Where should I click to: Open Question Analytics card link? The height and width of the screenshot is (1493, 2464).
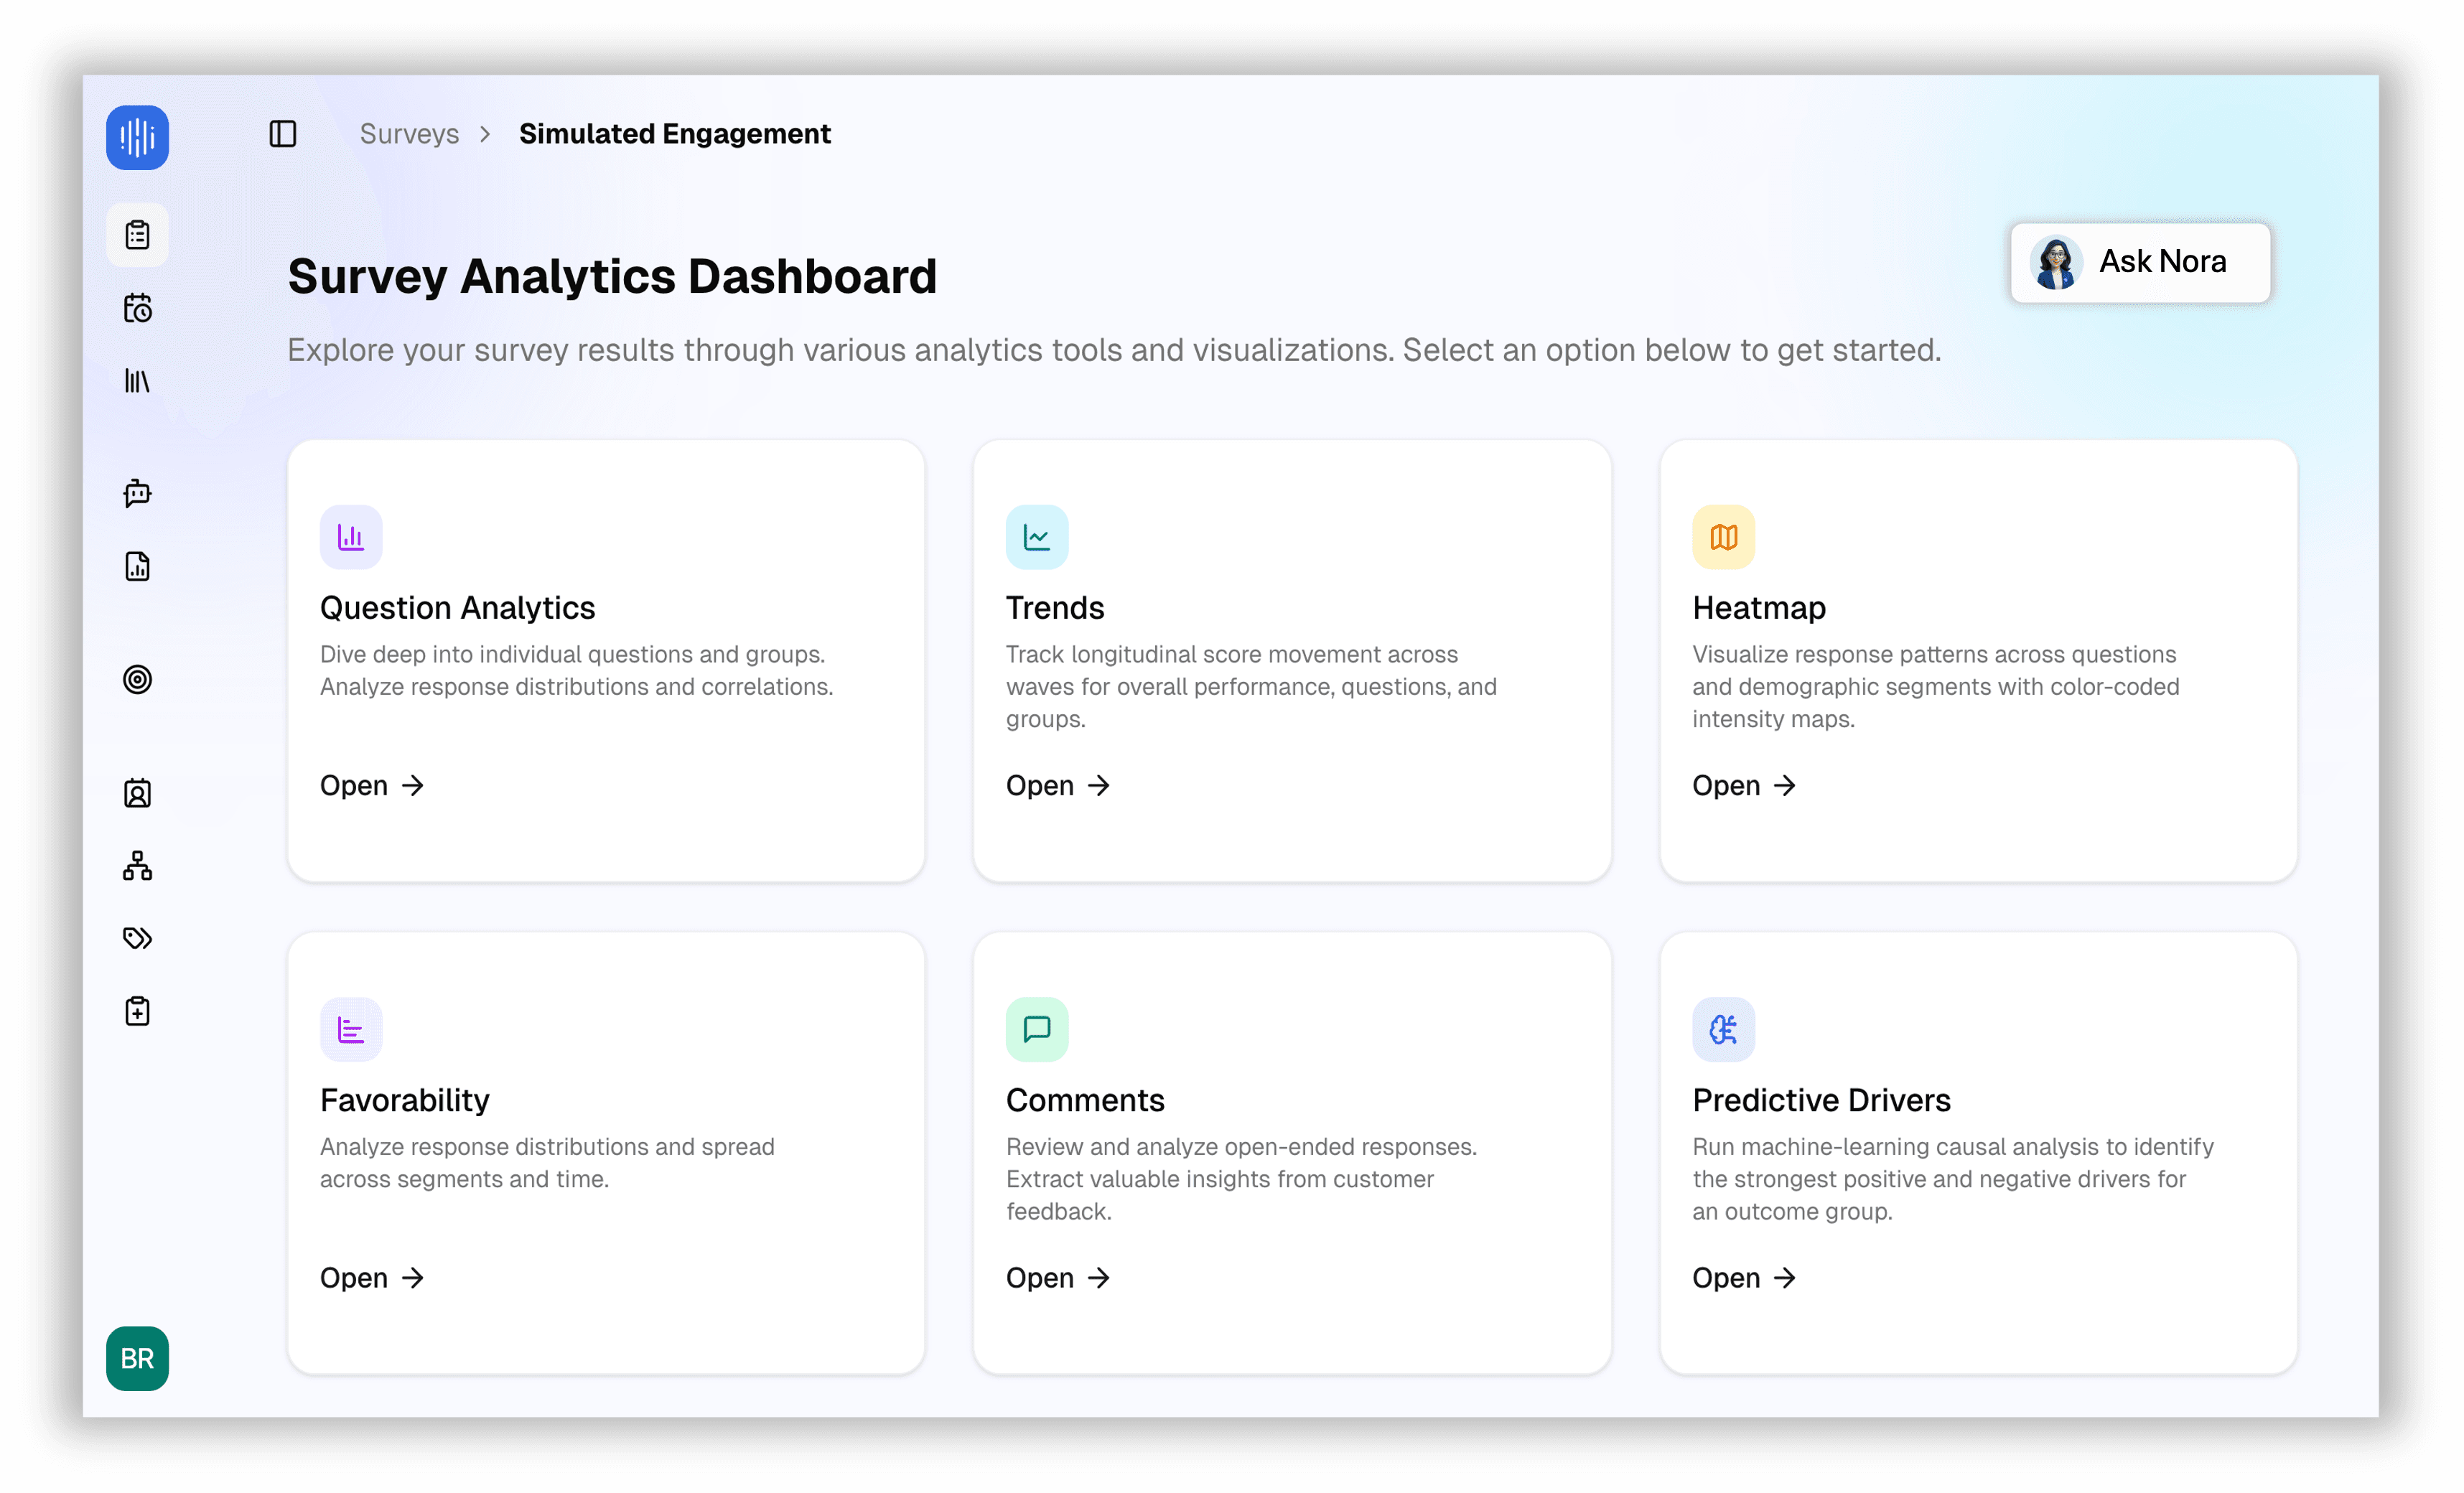(x=372, y=786)
